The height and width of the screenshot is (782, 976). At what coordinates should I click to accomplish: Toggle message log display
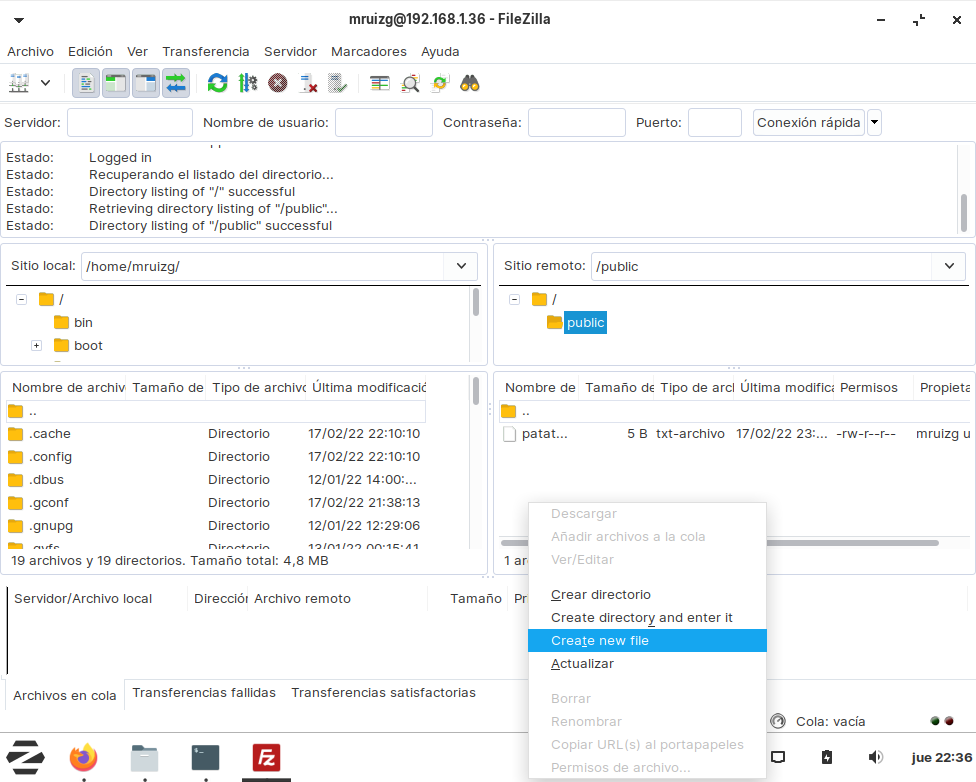coord(87,83)
